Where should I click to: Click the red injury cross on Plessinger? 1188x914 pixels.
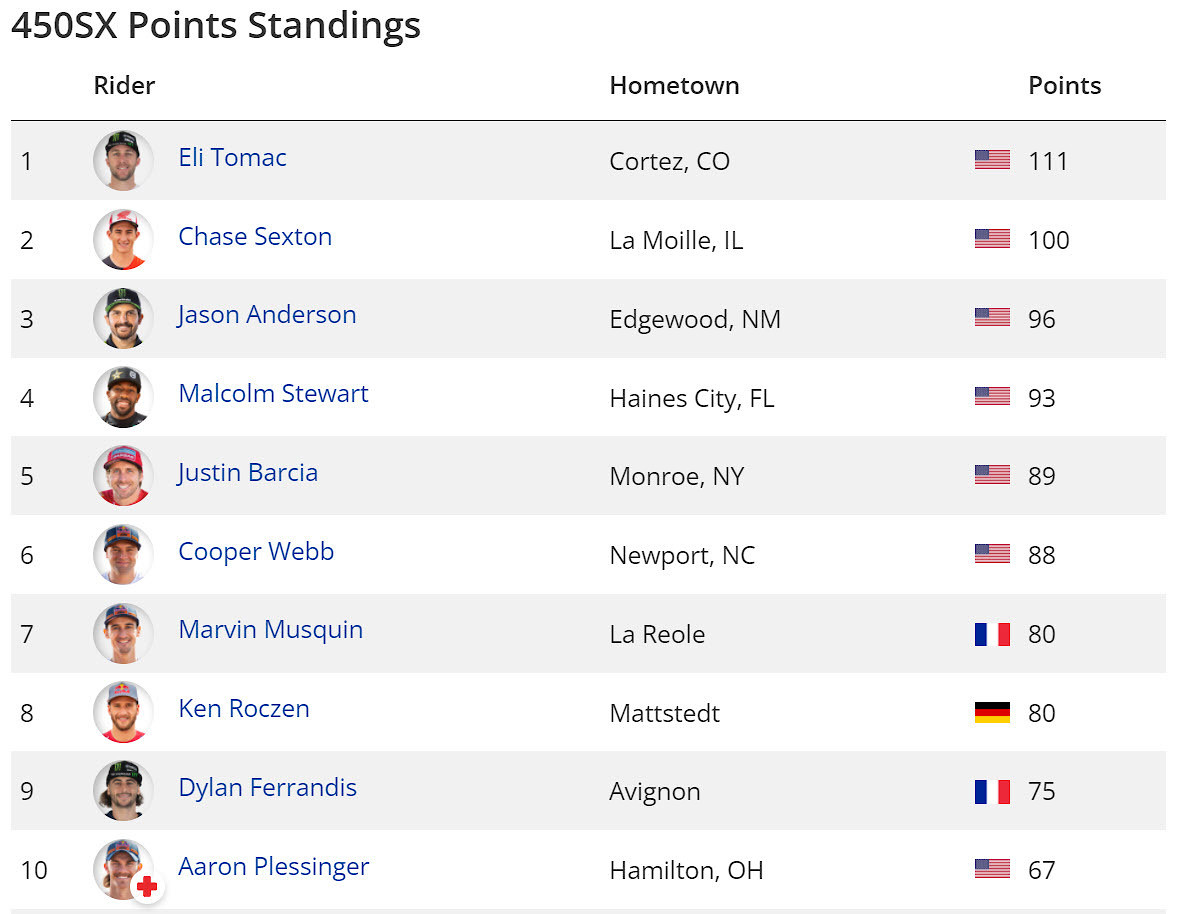[147, 886]
